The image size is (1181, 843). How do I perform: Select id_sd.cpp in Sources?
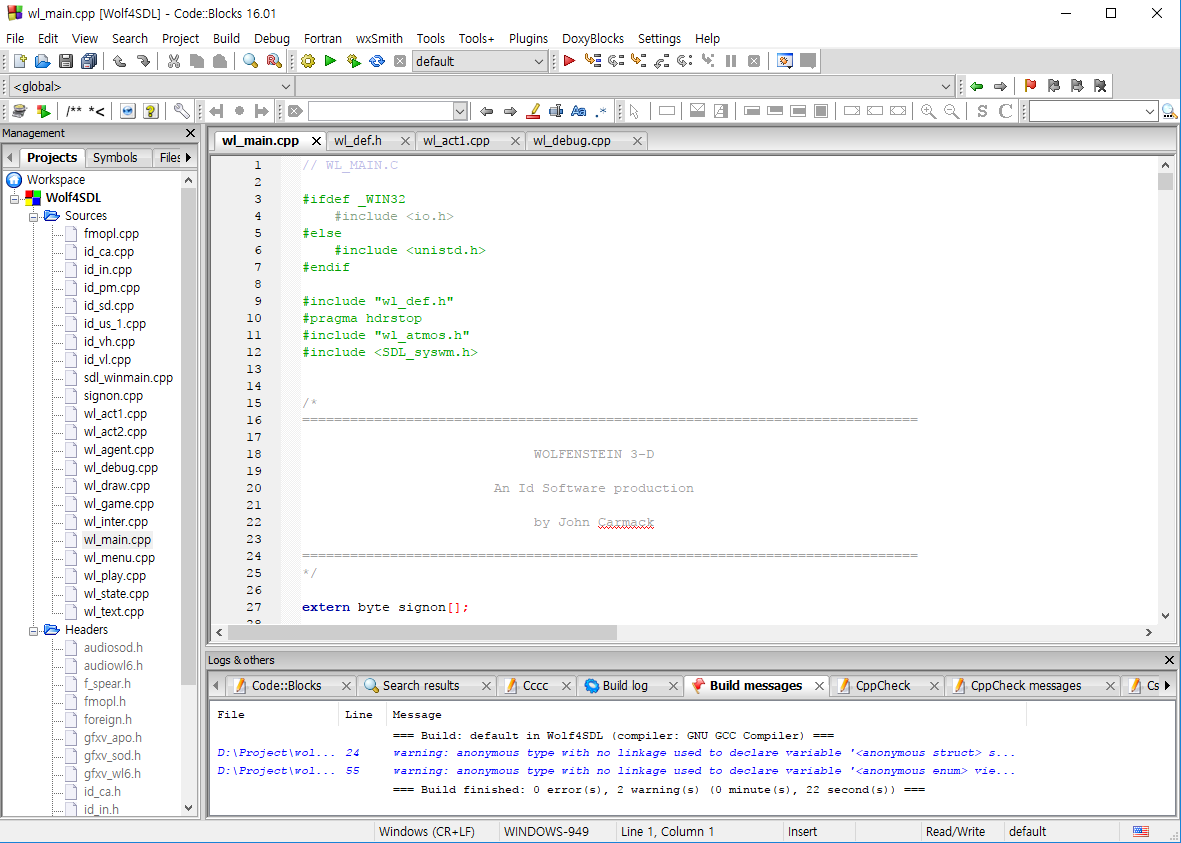108,306
